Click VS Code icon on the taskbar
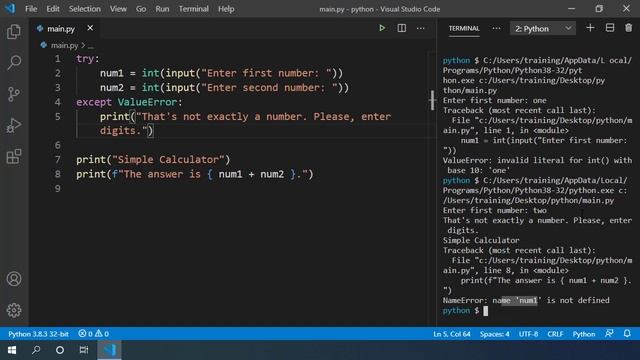Viewport: 640px width, 360px height. click(109, 350)
